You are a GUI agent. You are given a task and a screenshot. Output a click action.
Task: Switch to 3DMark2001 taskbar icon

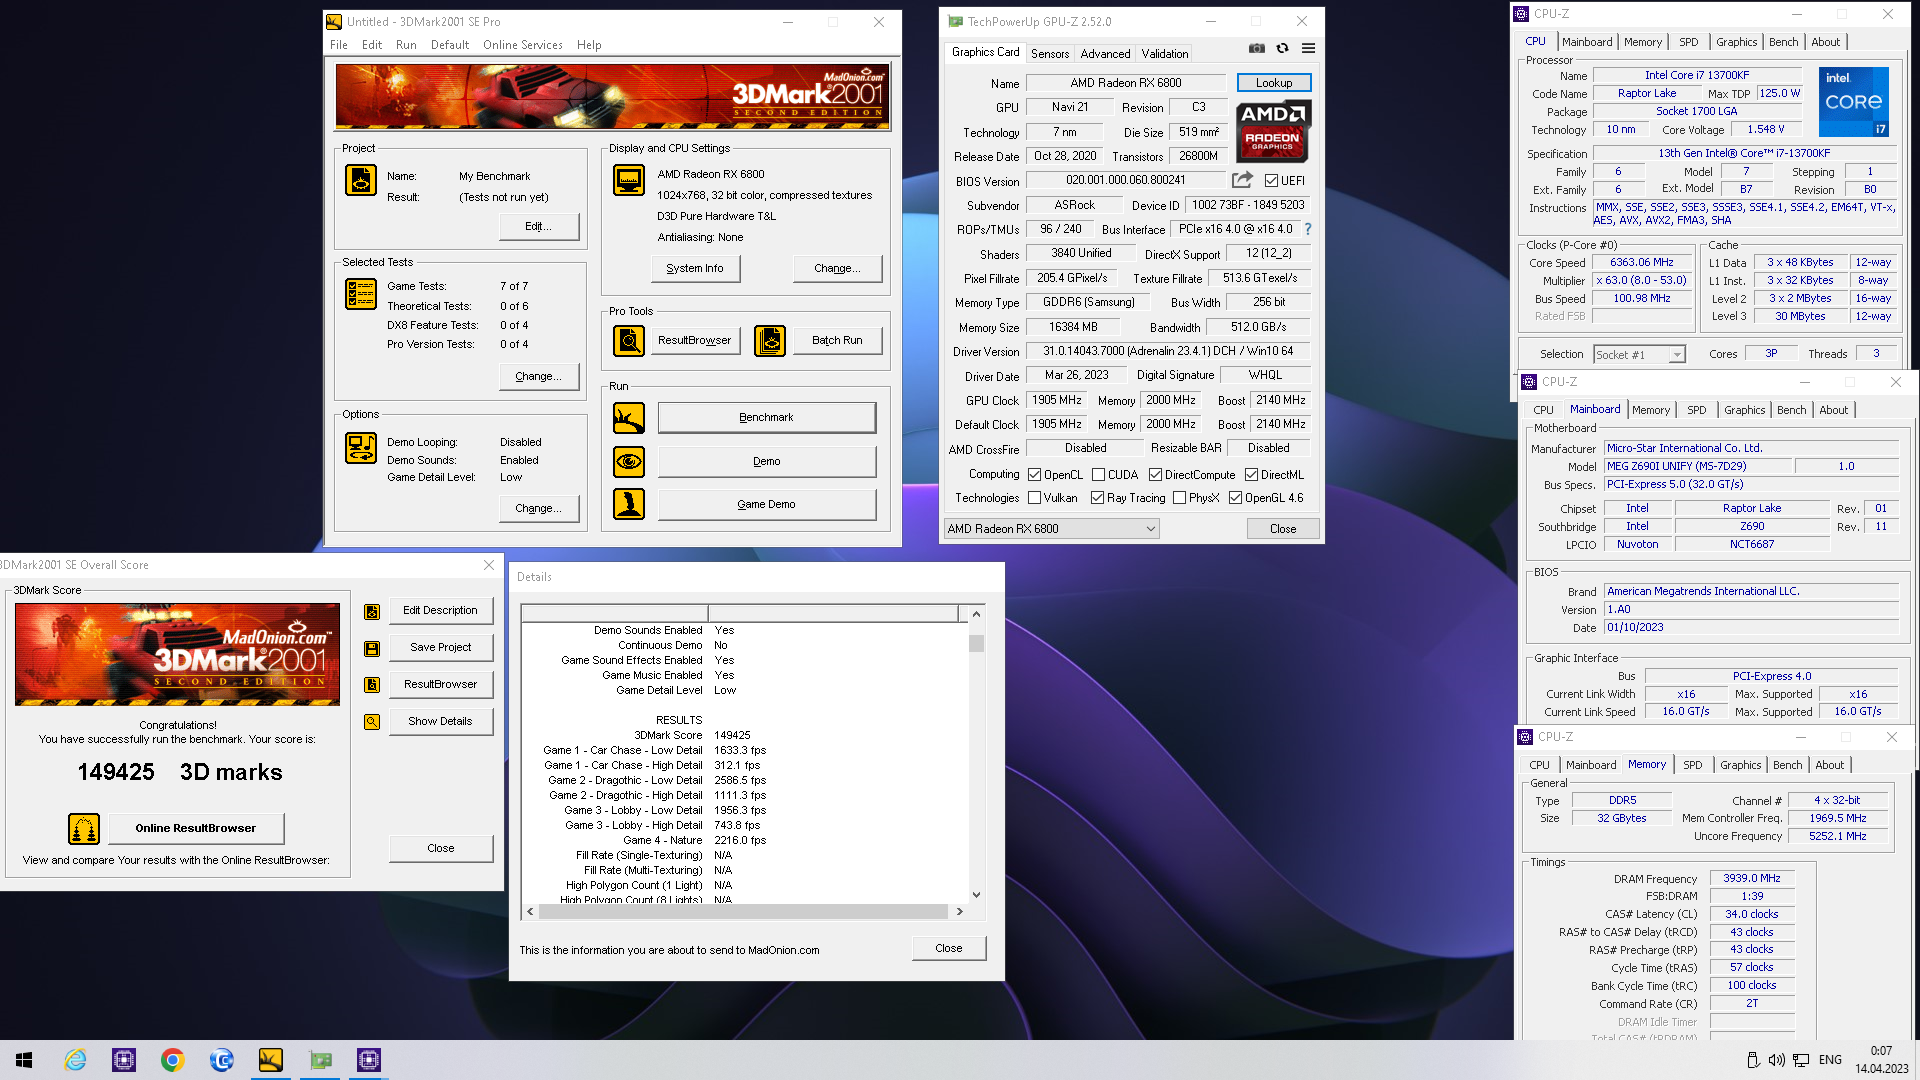click(271, 1060)
